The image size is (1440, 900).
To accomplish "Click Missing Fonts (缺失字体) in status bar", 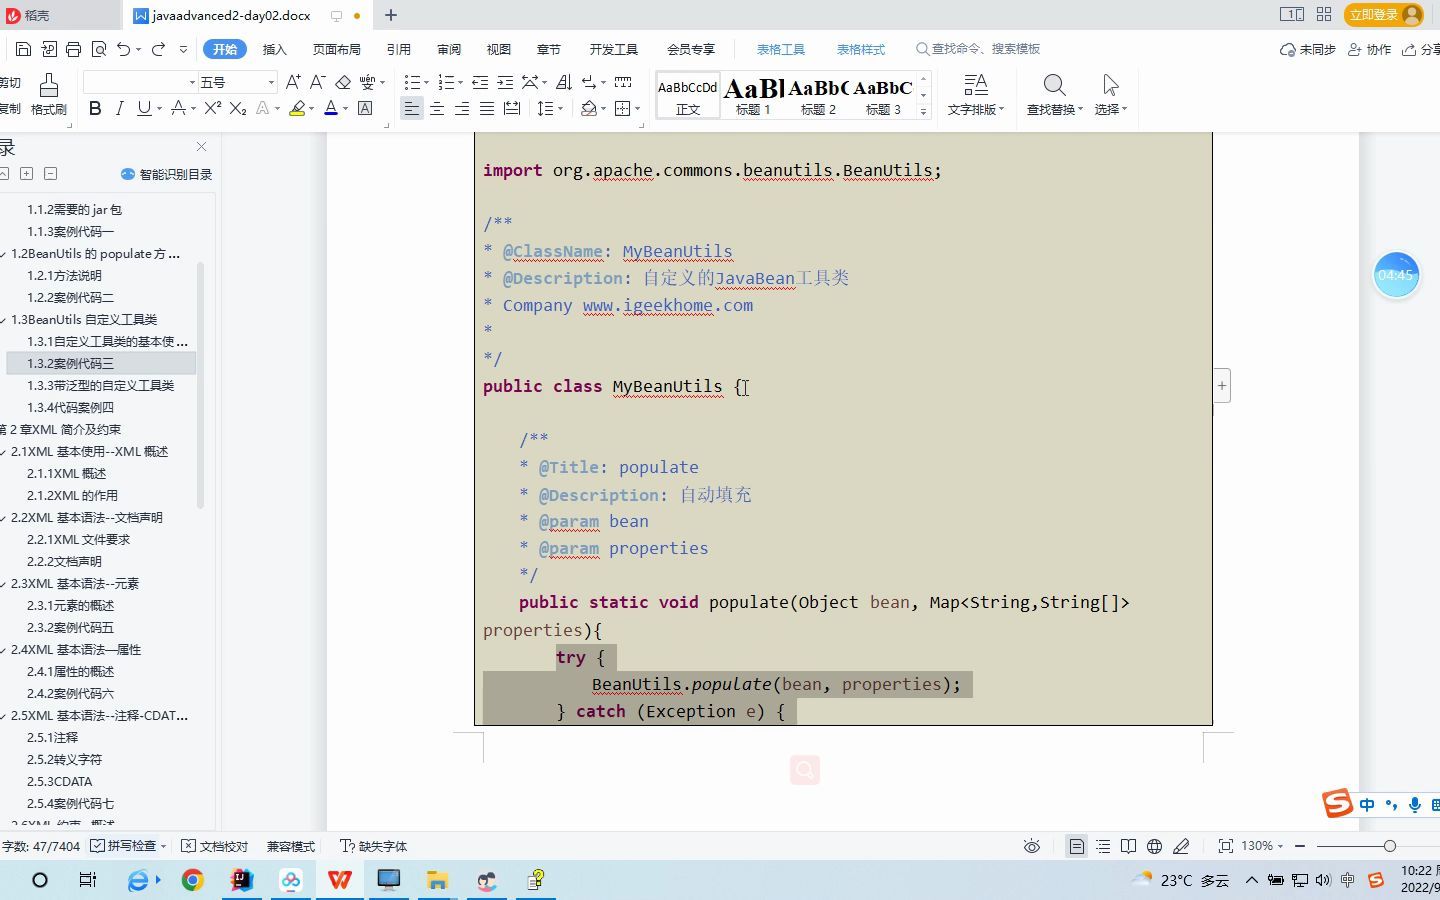I will [x=374, y=846].
